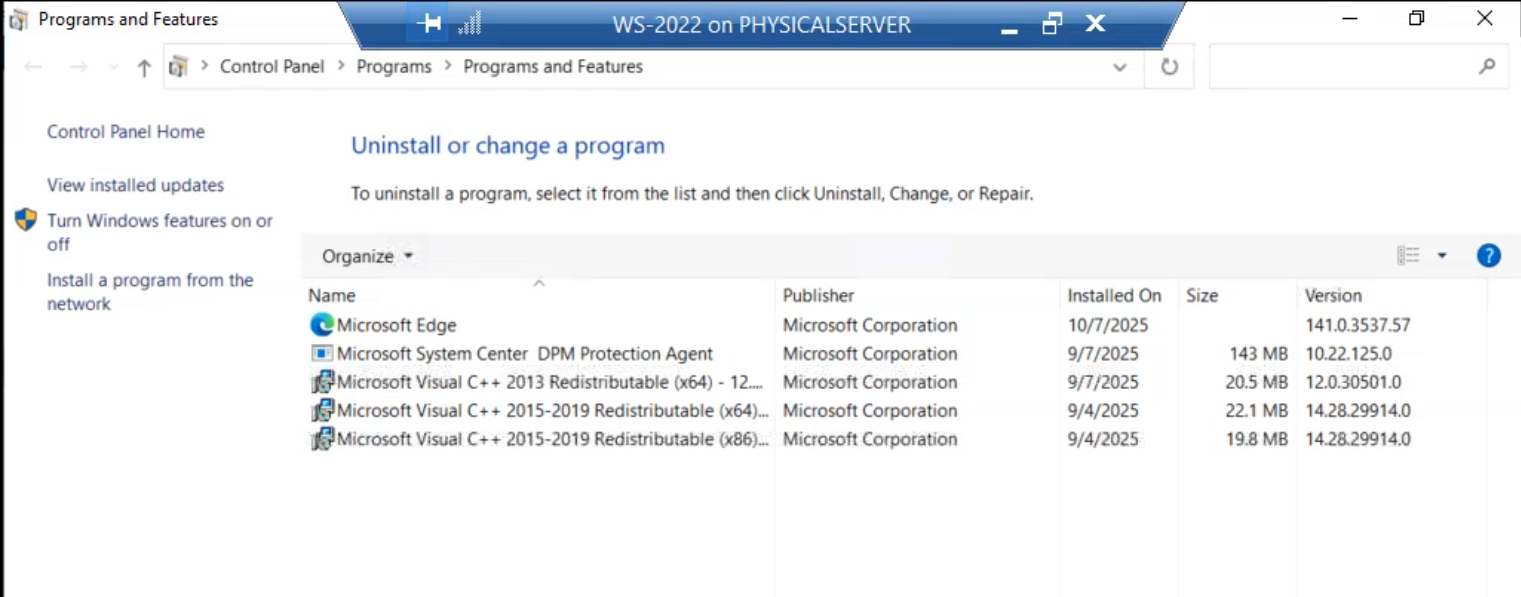Select Visual C++ 2015-2019 Redistributable (x64) name

click(553, 410)
